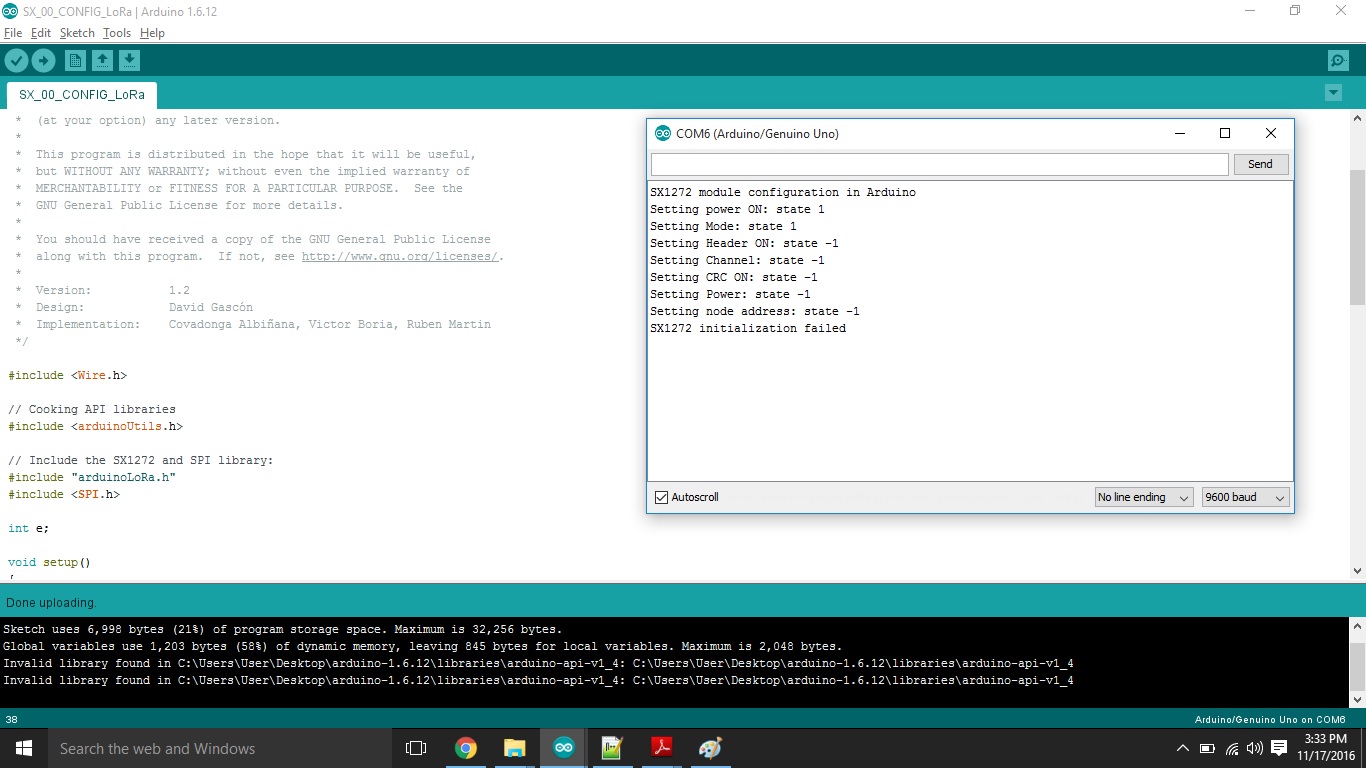Open Serial Monitor magnifier icon

1338,61
